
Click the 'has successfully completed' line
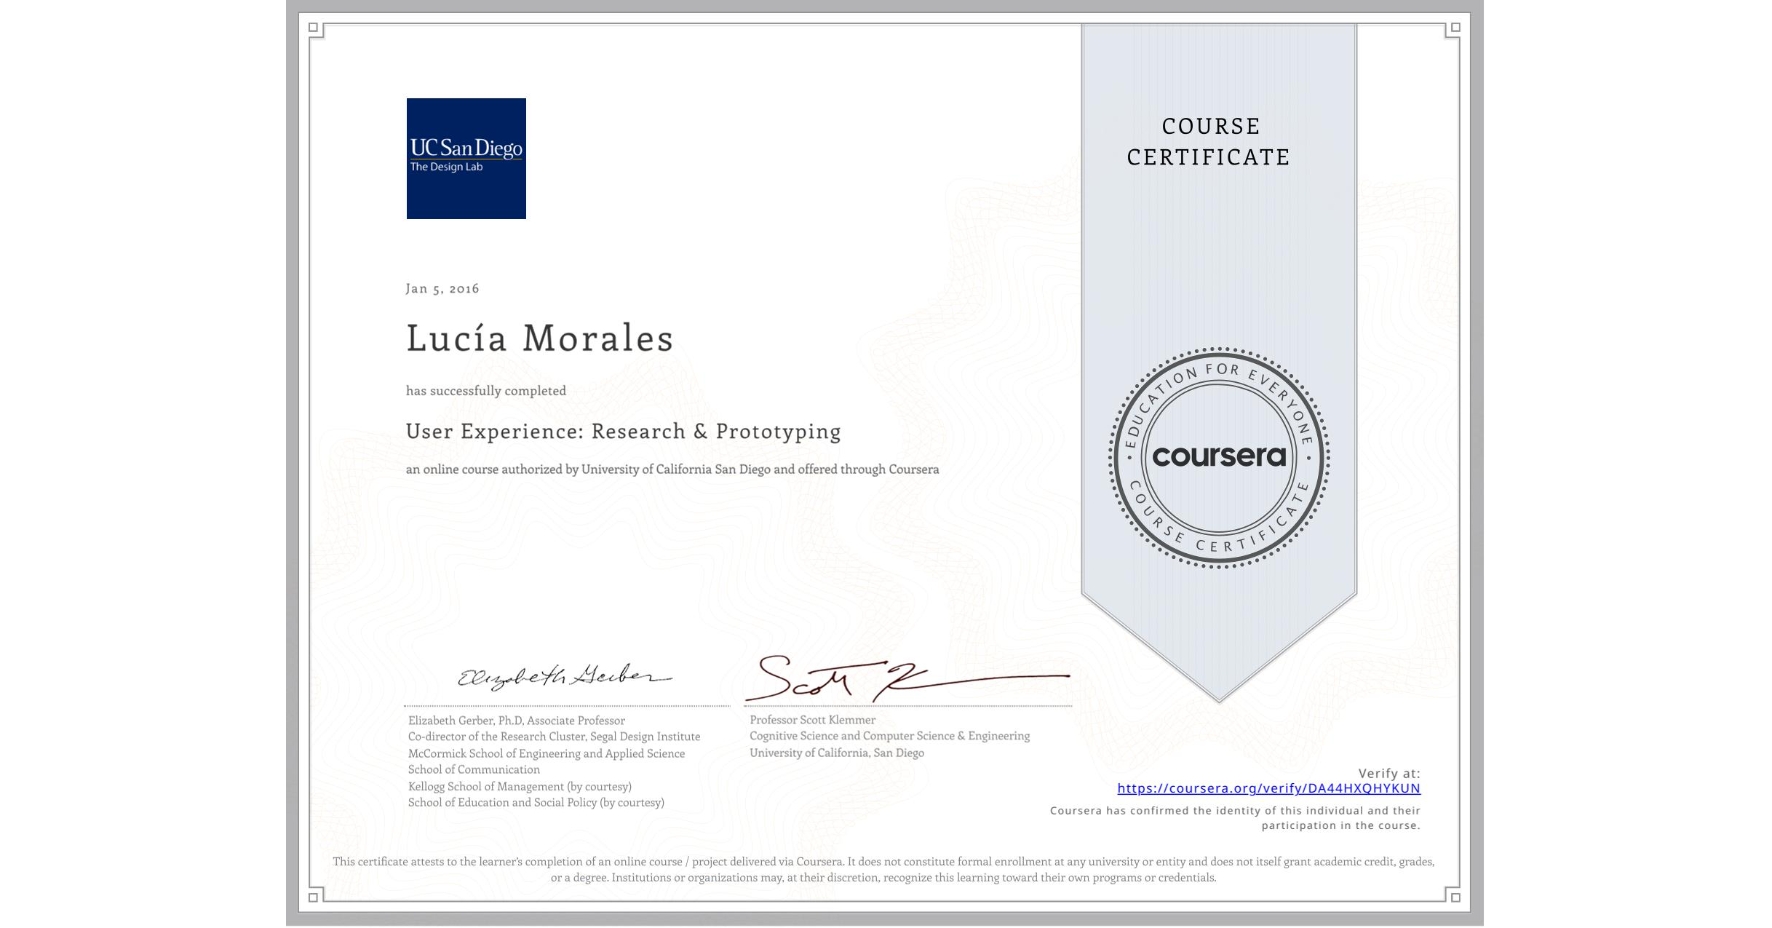[486, 391]
